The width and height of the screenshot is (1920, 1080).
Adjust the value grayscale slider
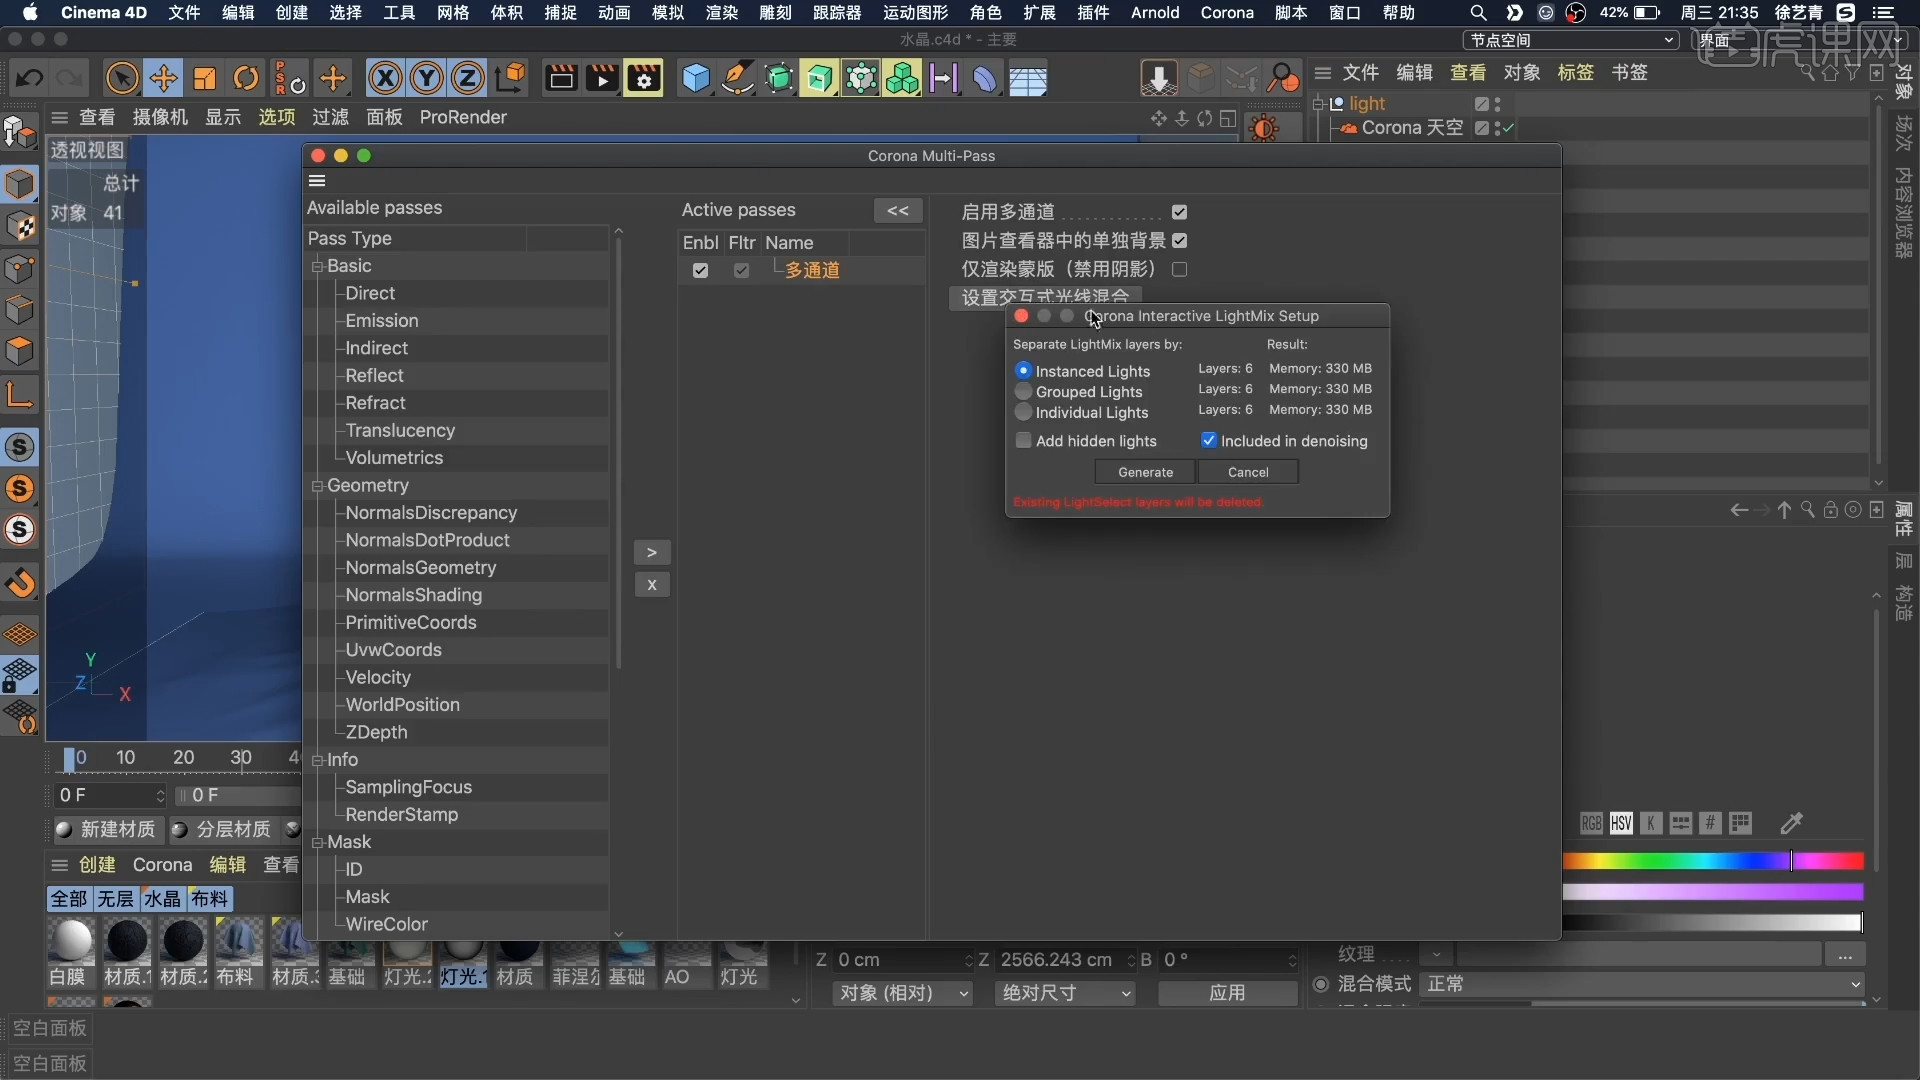coord(1713,922)
